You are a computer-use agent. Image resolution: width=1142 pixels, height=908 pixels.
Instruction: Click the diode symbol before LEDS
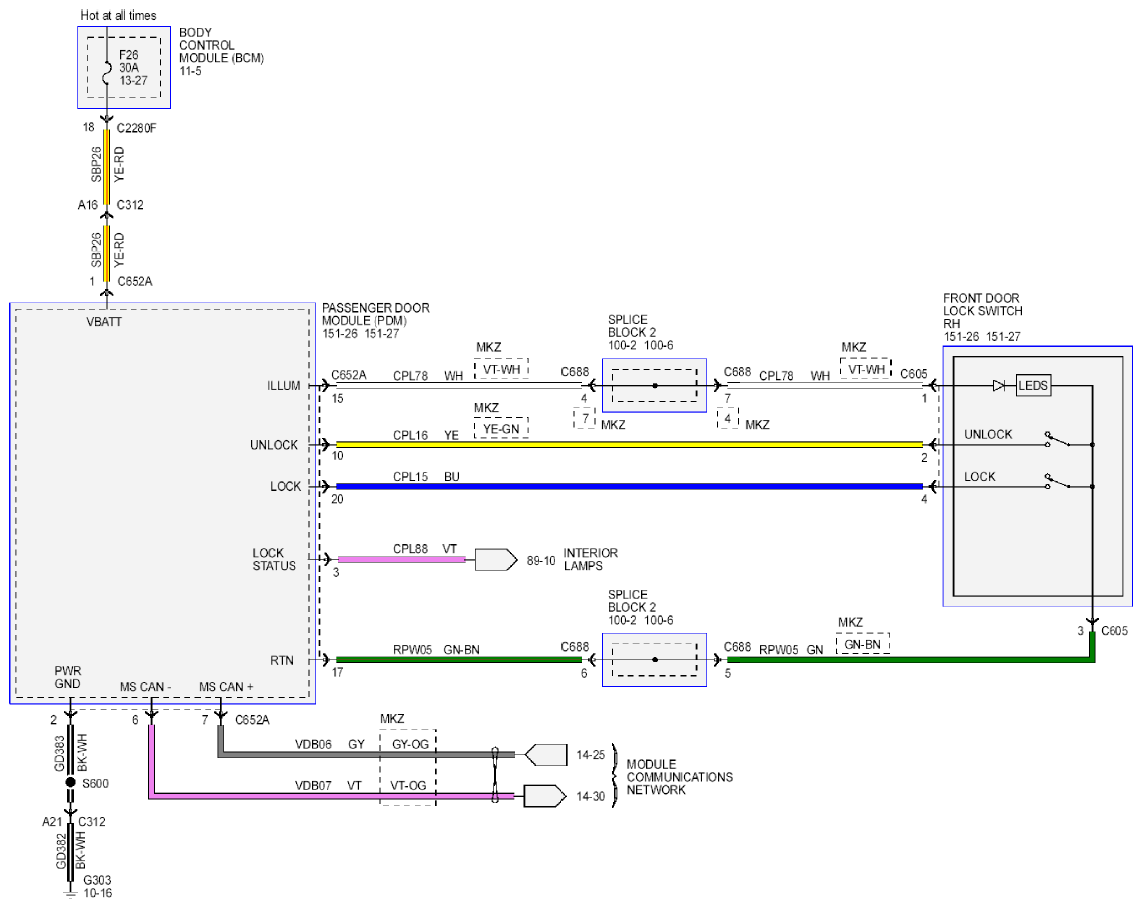pos(999,386)
